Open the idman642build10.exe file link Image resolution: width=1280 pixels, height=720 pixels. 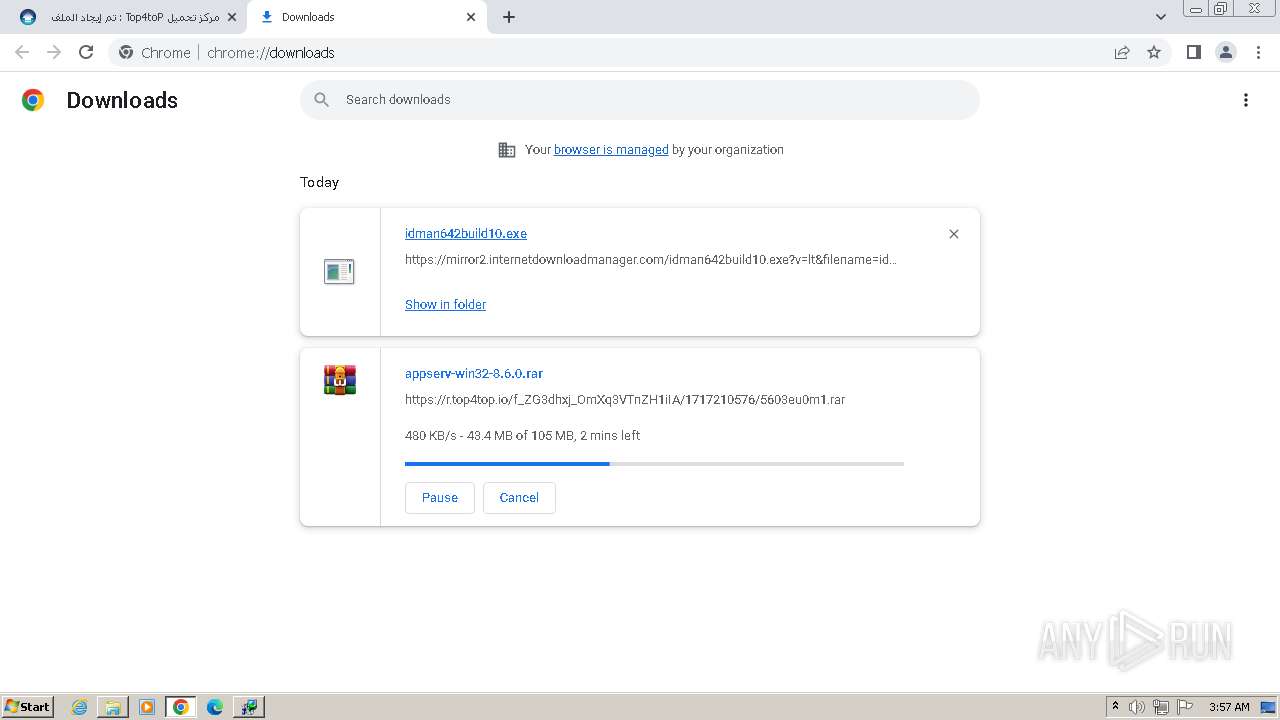(466, 233)
